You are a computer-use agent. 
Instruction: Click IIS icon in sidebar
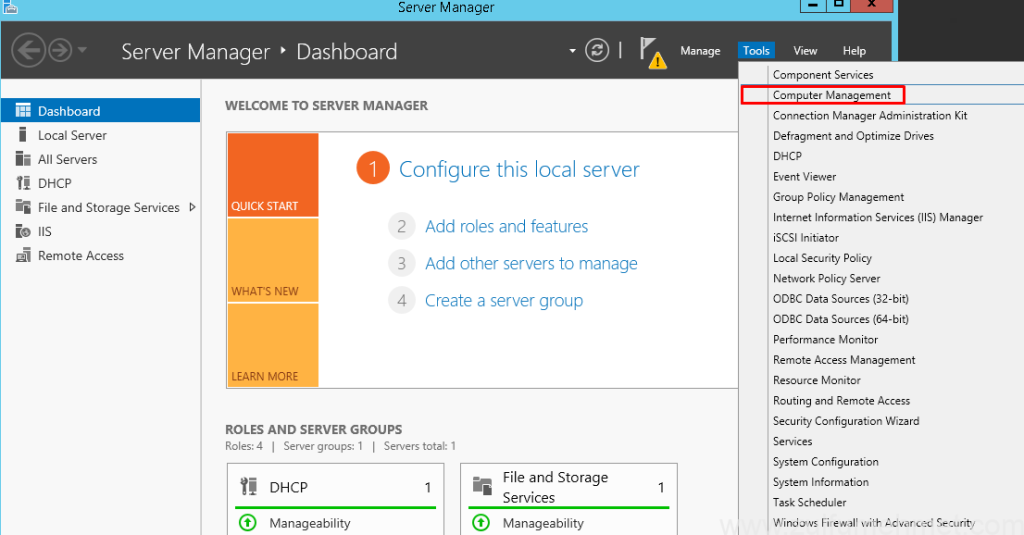(x=23, y=231)
